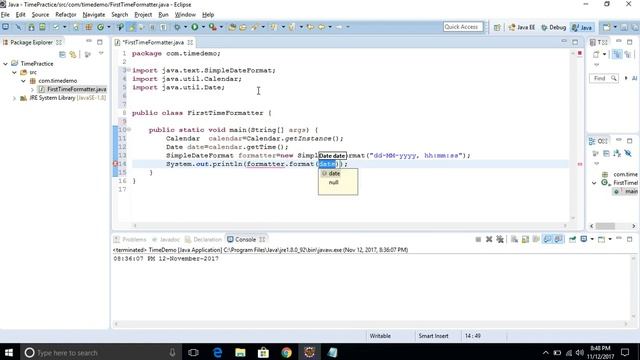Image resolution: width=640 pixels, height=360 pixels.
Task: Toggle Categorized view in Task List
Action: point(617,54)
